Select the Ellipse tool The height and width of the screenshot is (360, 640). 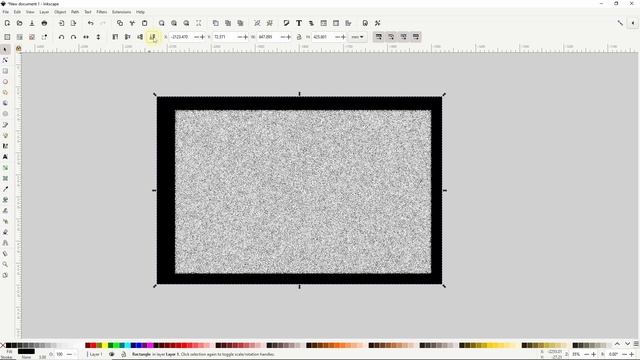5,82
